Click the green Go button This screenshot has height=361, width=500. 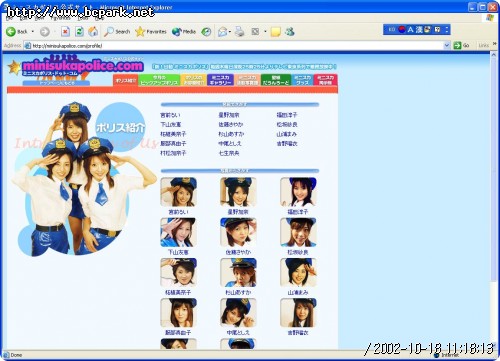[x=462, y=45]
